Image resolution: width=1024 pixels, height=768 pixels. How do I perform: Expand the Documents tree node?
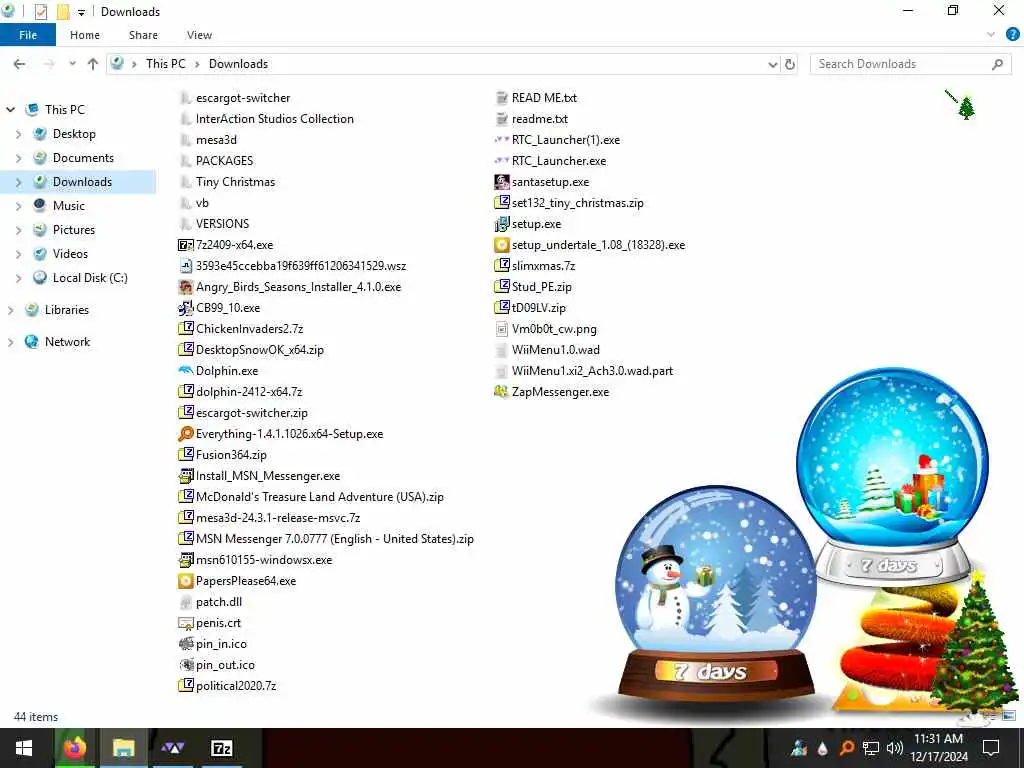tap(18, 158)
